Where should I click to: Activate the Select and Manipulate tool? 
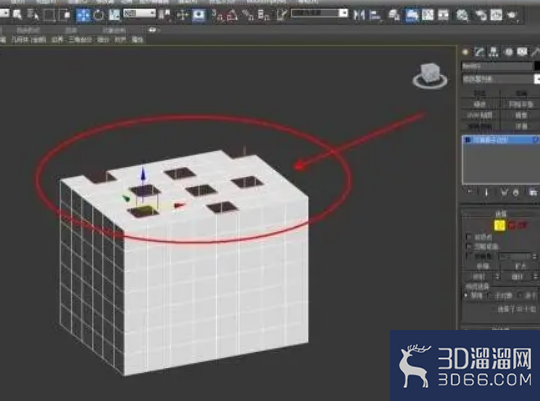(x=183, y=15)
